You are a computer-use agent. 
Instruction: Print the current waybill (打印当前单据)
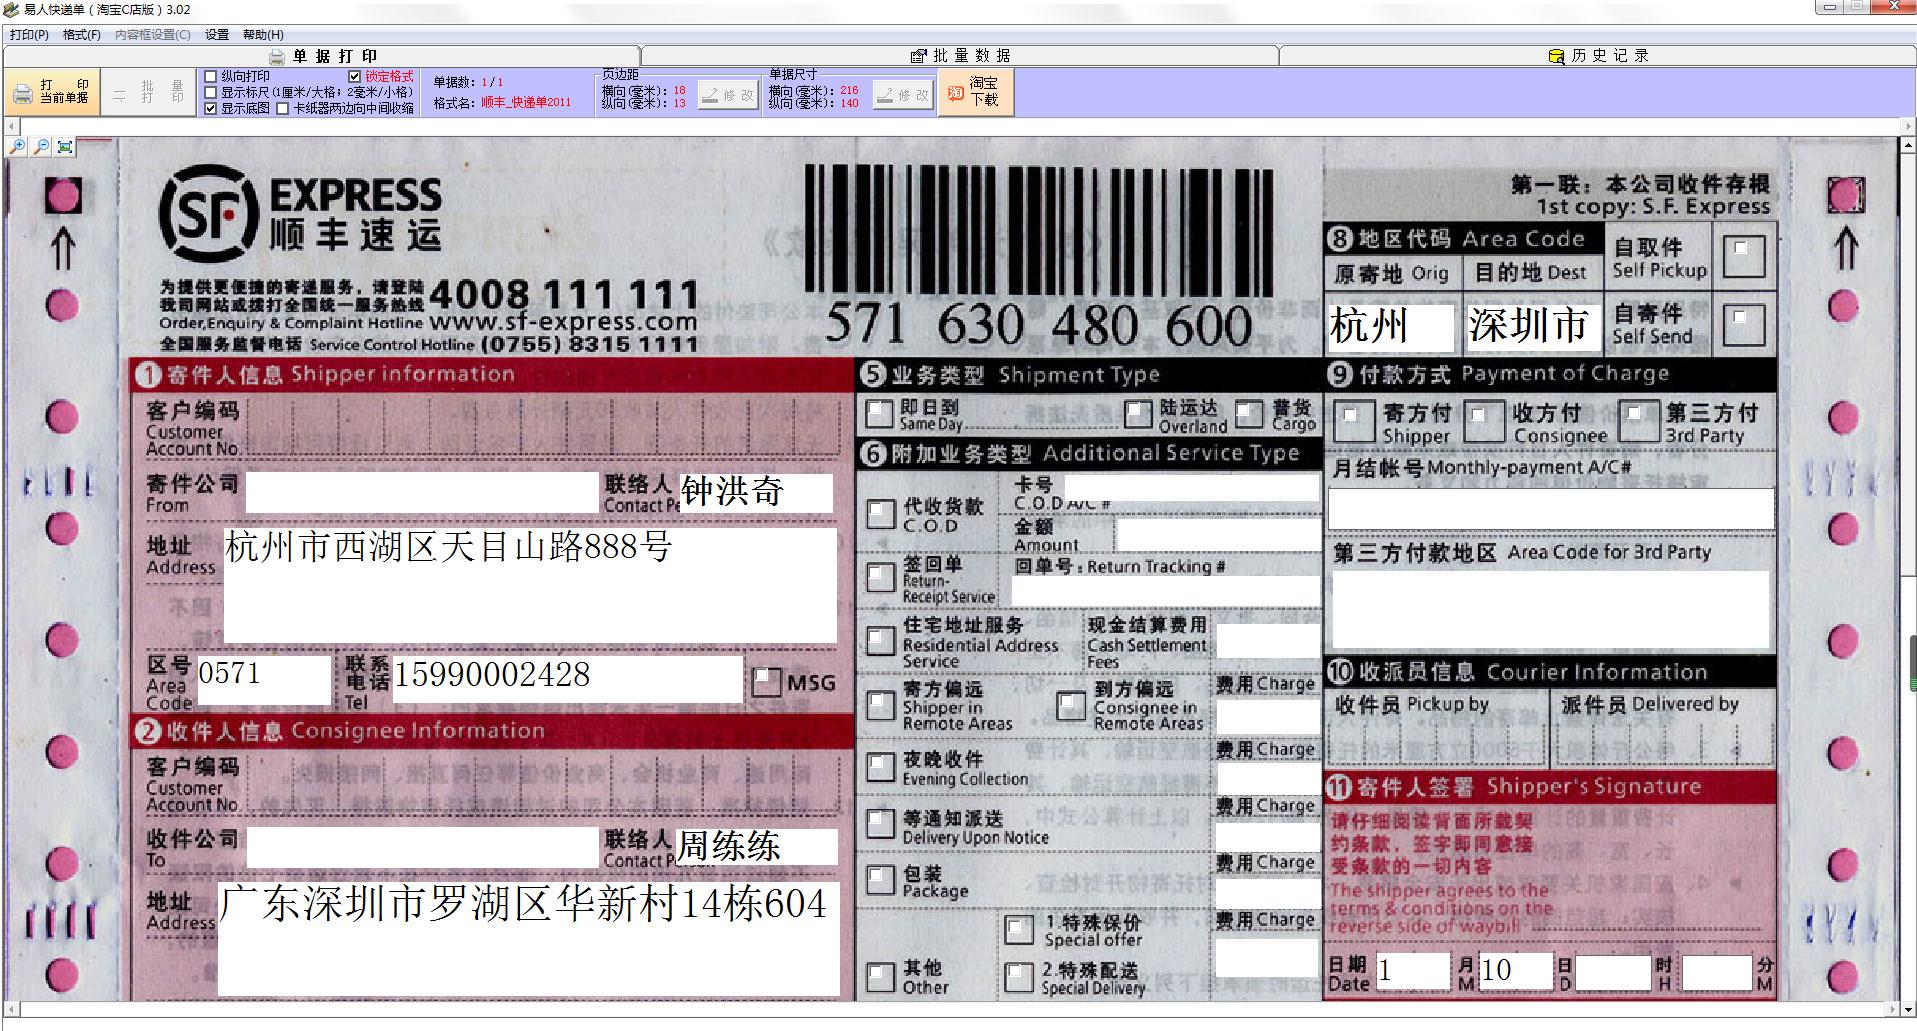pyautogui.click(x=52, y=92)
